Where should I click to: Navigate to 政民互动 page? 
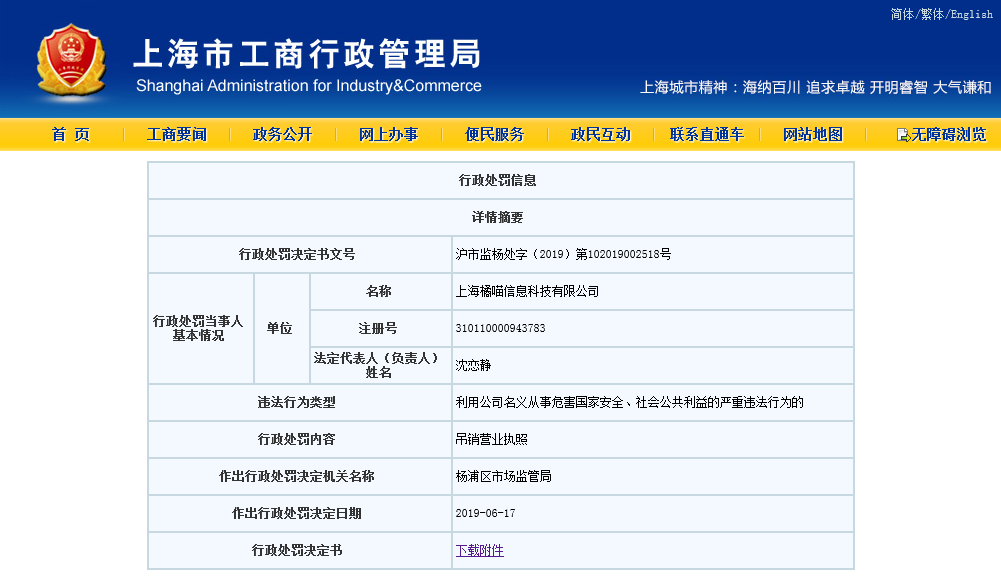(x=600, y=135)
